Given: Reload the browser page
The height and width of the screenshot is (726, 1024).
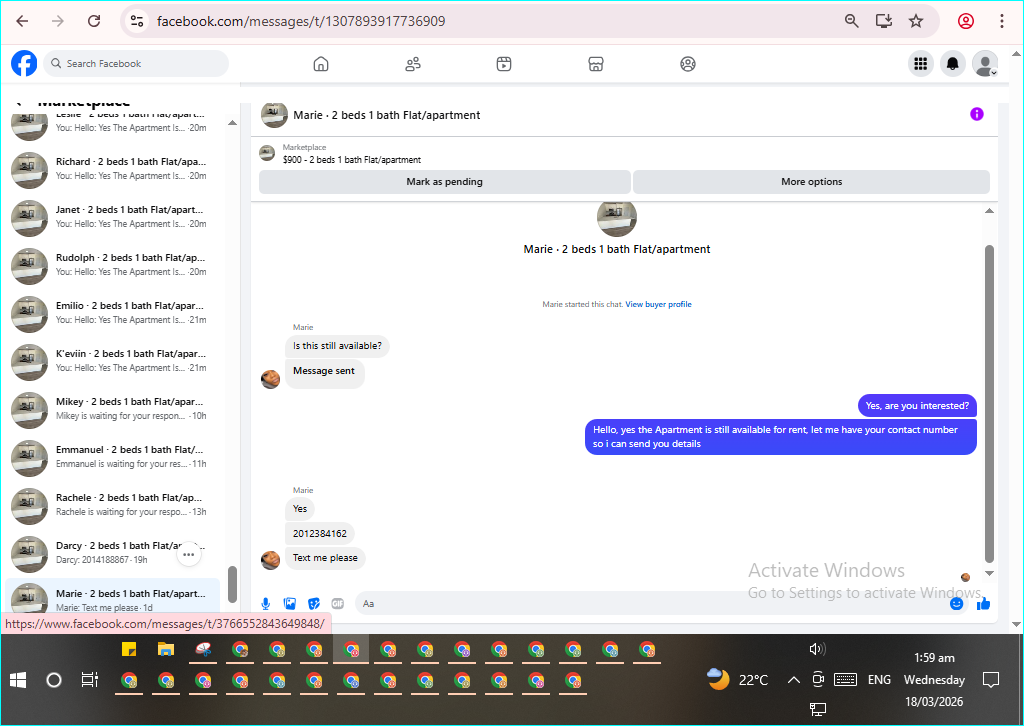Looking at the screenshot, I should tap(94, 21).
